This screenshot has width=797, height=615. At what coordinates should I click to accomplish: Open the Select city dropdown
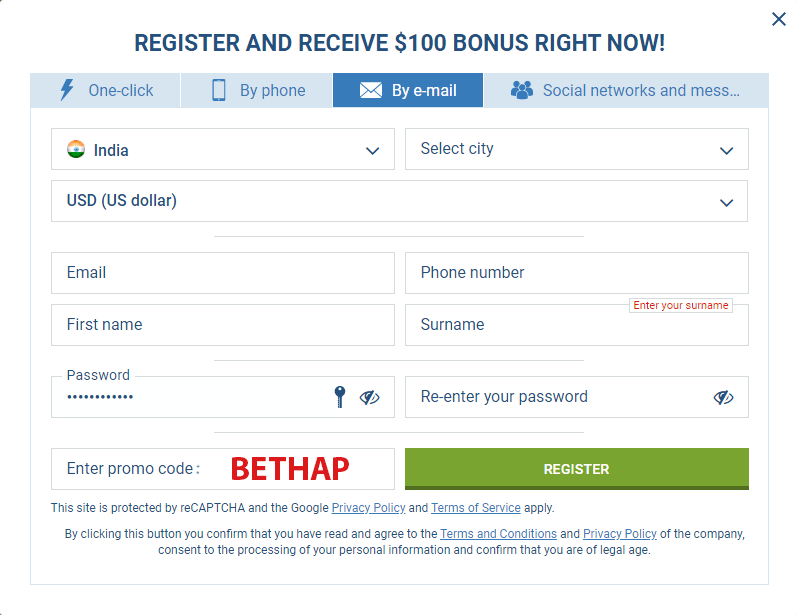[576, 149]
